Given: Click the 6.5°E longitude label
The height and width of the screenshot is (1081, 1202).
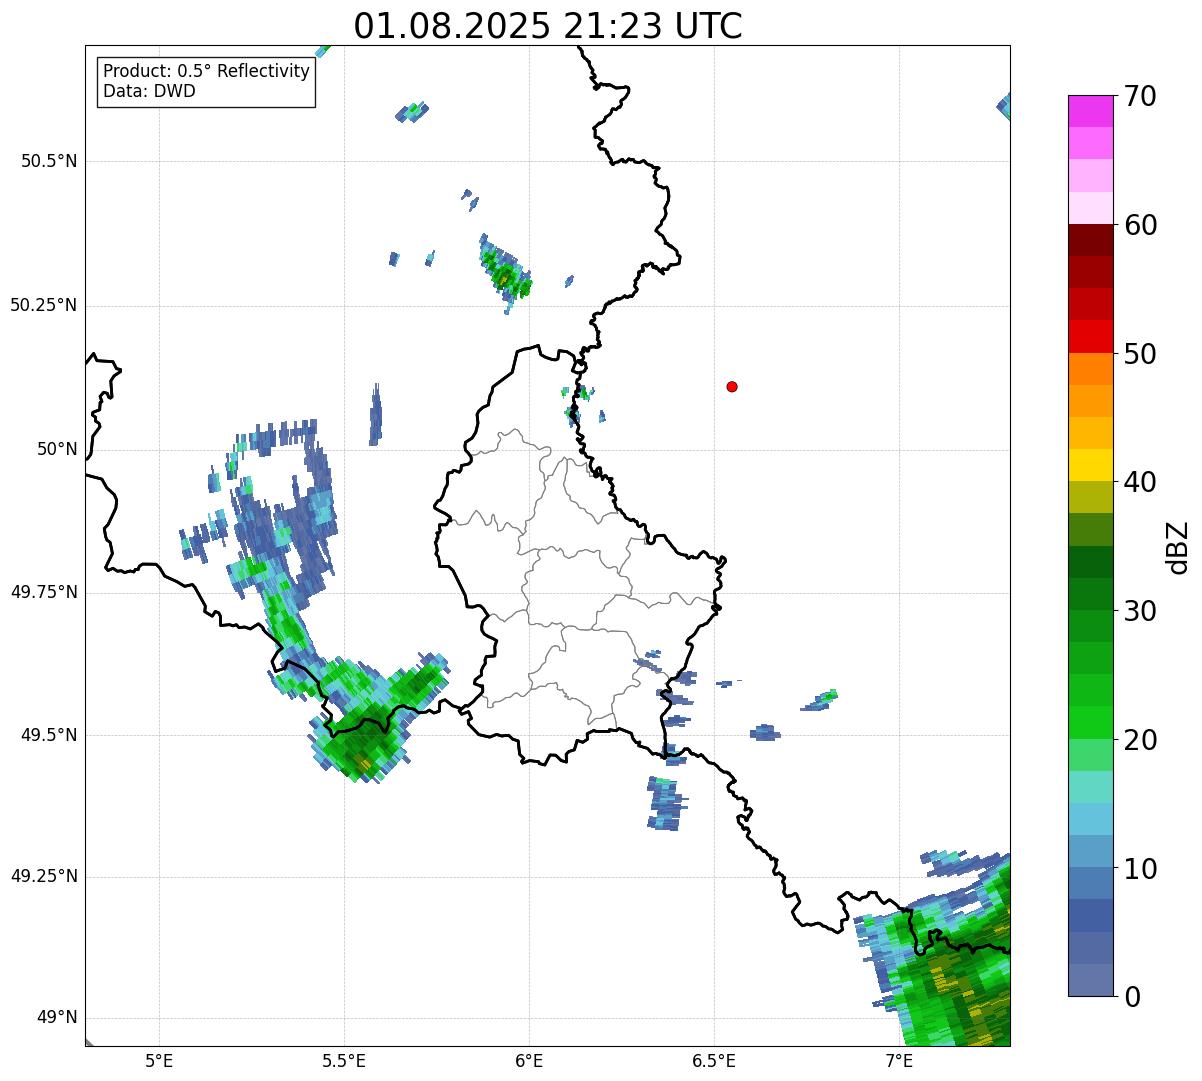Looking at the screenshot, I should pyautogui.click(x=714, y=1062).
